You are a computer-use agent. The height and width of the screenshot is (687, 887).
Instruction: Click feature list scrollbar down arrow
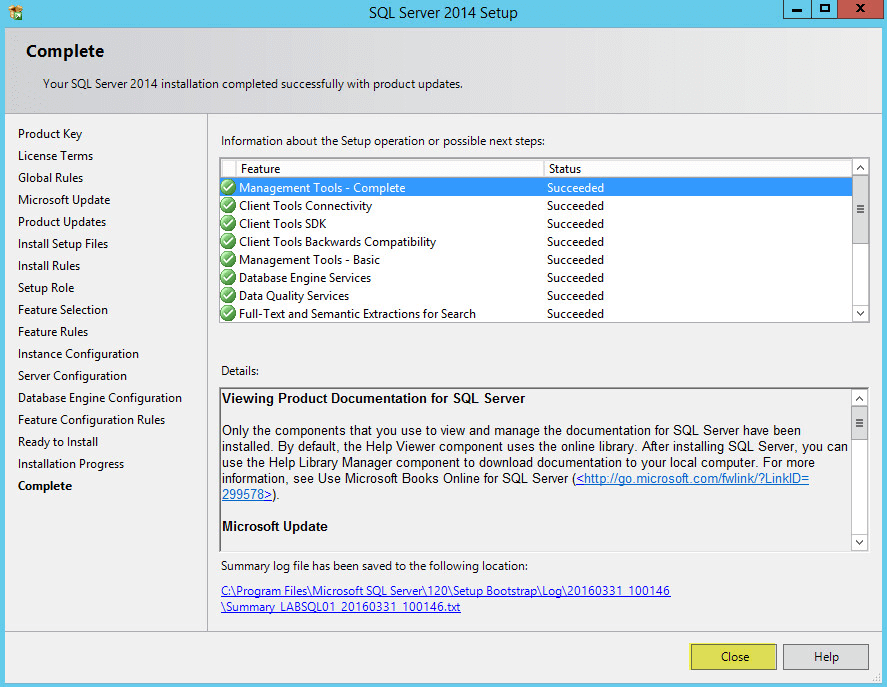860,314
